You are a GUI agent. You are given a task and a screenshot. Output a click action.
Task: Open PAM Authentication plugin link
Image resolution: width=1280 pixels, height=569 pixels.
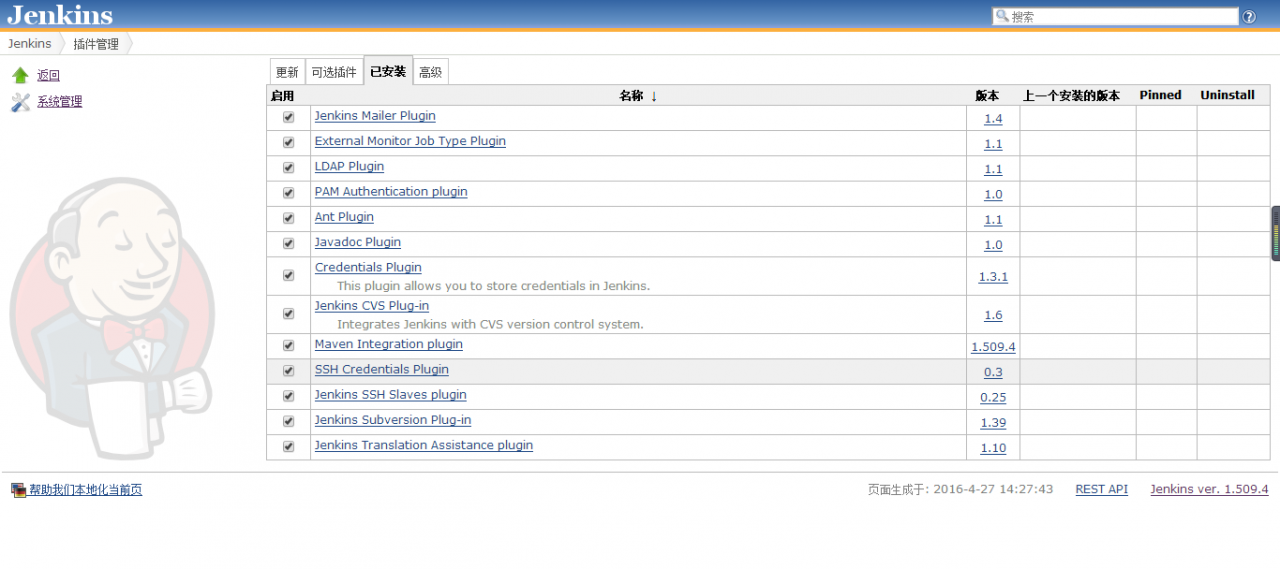tap(391, 191)
